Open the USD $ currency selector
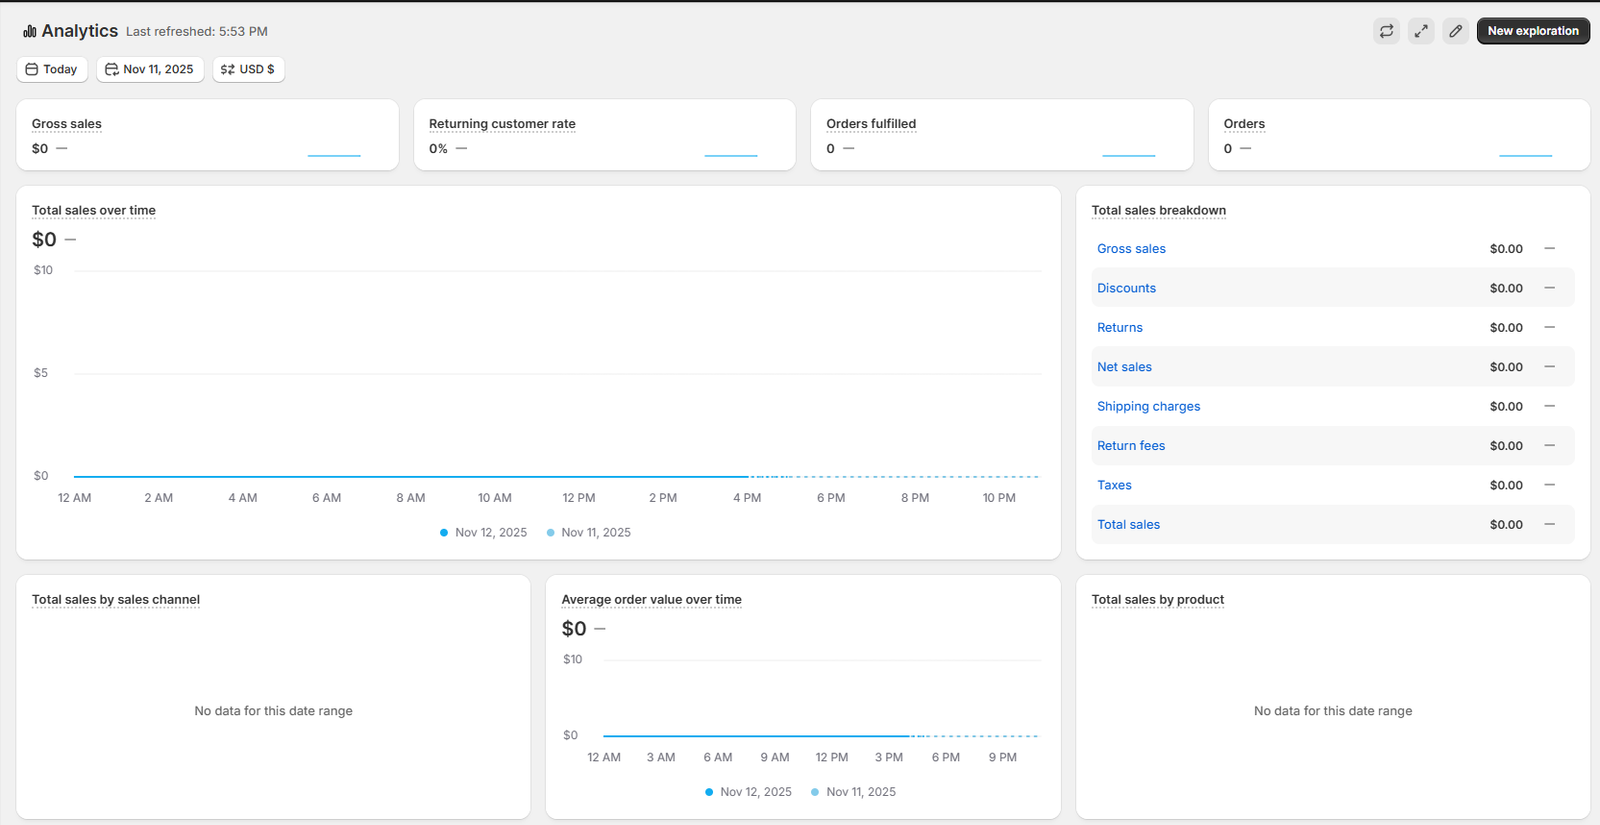This screenshot has height=825, width=1600. 248,69
